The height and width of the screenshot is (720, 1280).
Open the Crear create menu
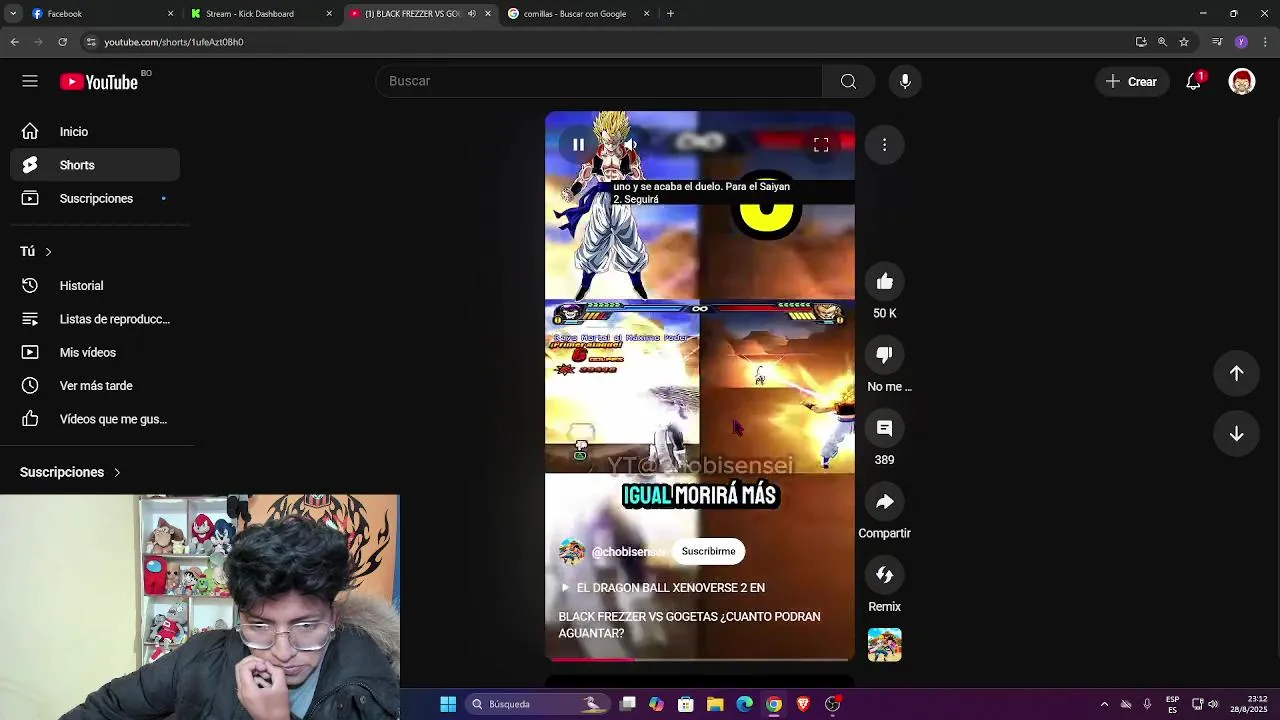point(1131,82)
